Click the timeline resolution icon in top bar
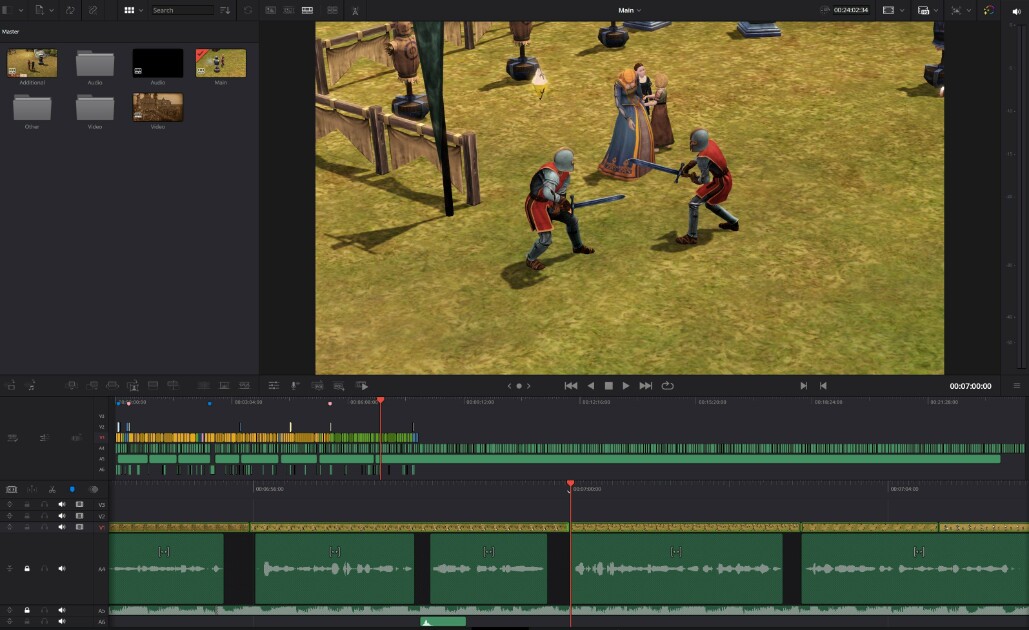 coord(923,10)
